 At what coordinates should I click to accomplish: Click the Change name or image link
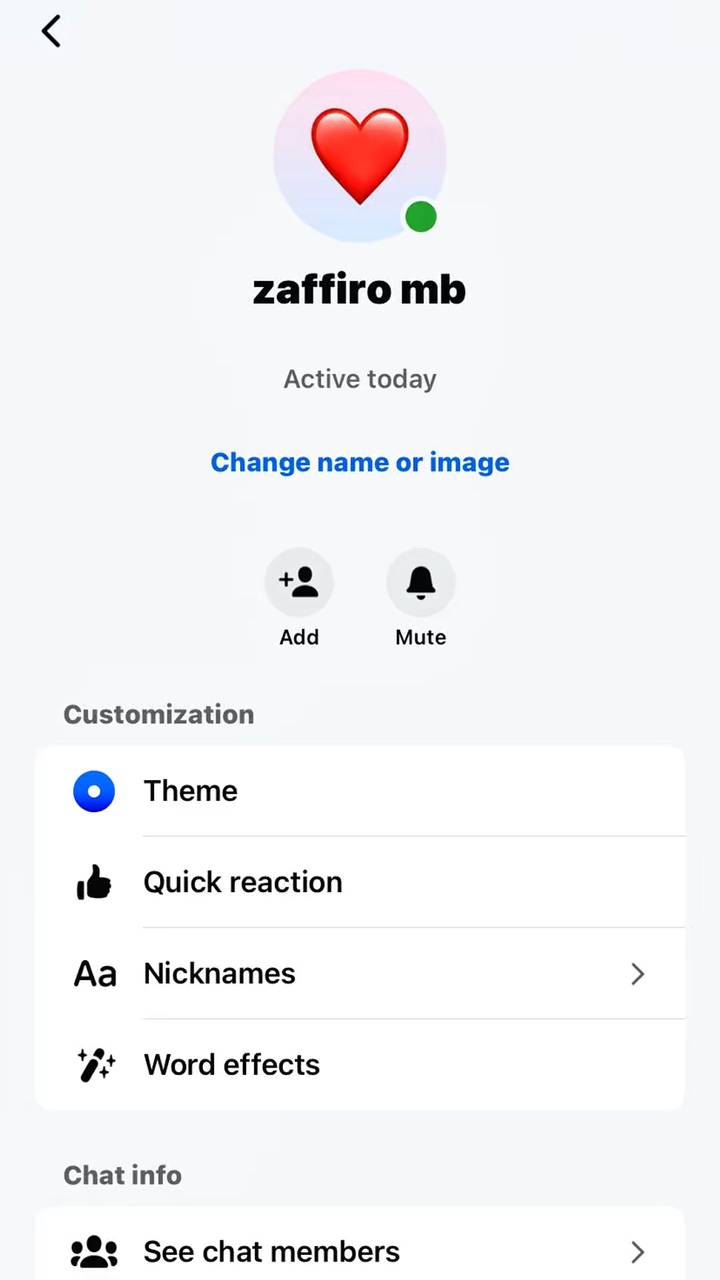tap(360, 462)
